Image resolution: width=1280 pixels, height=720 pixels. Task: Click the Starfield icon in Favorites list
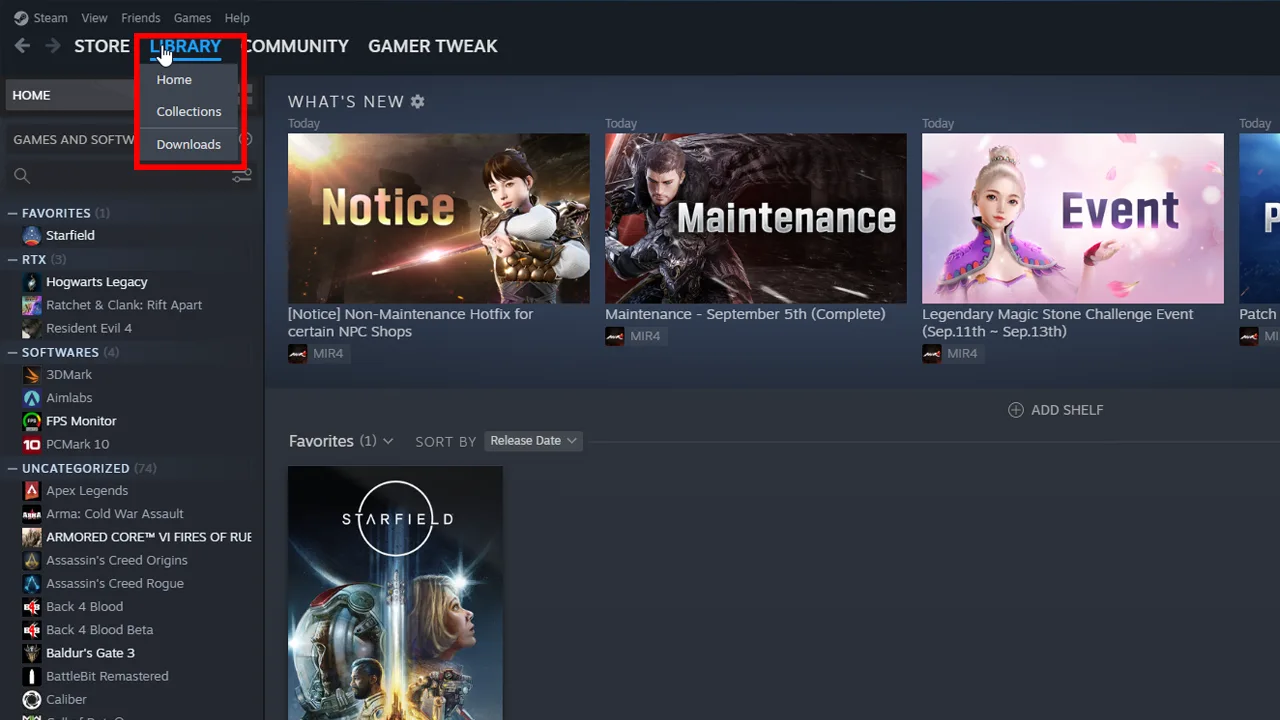coord(32,235)
